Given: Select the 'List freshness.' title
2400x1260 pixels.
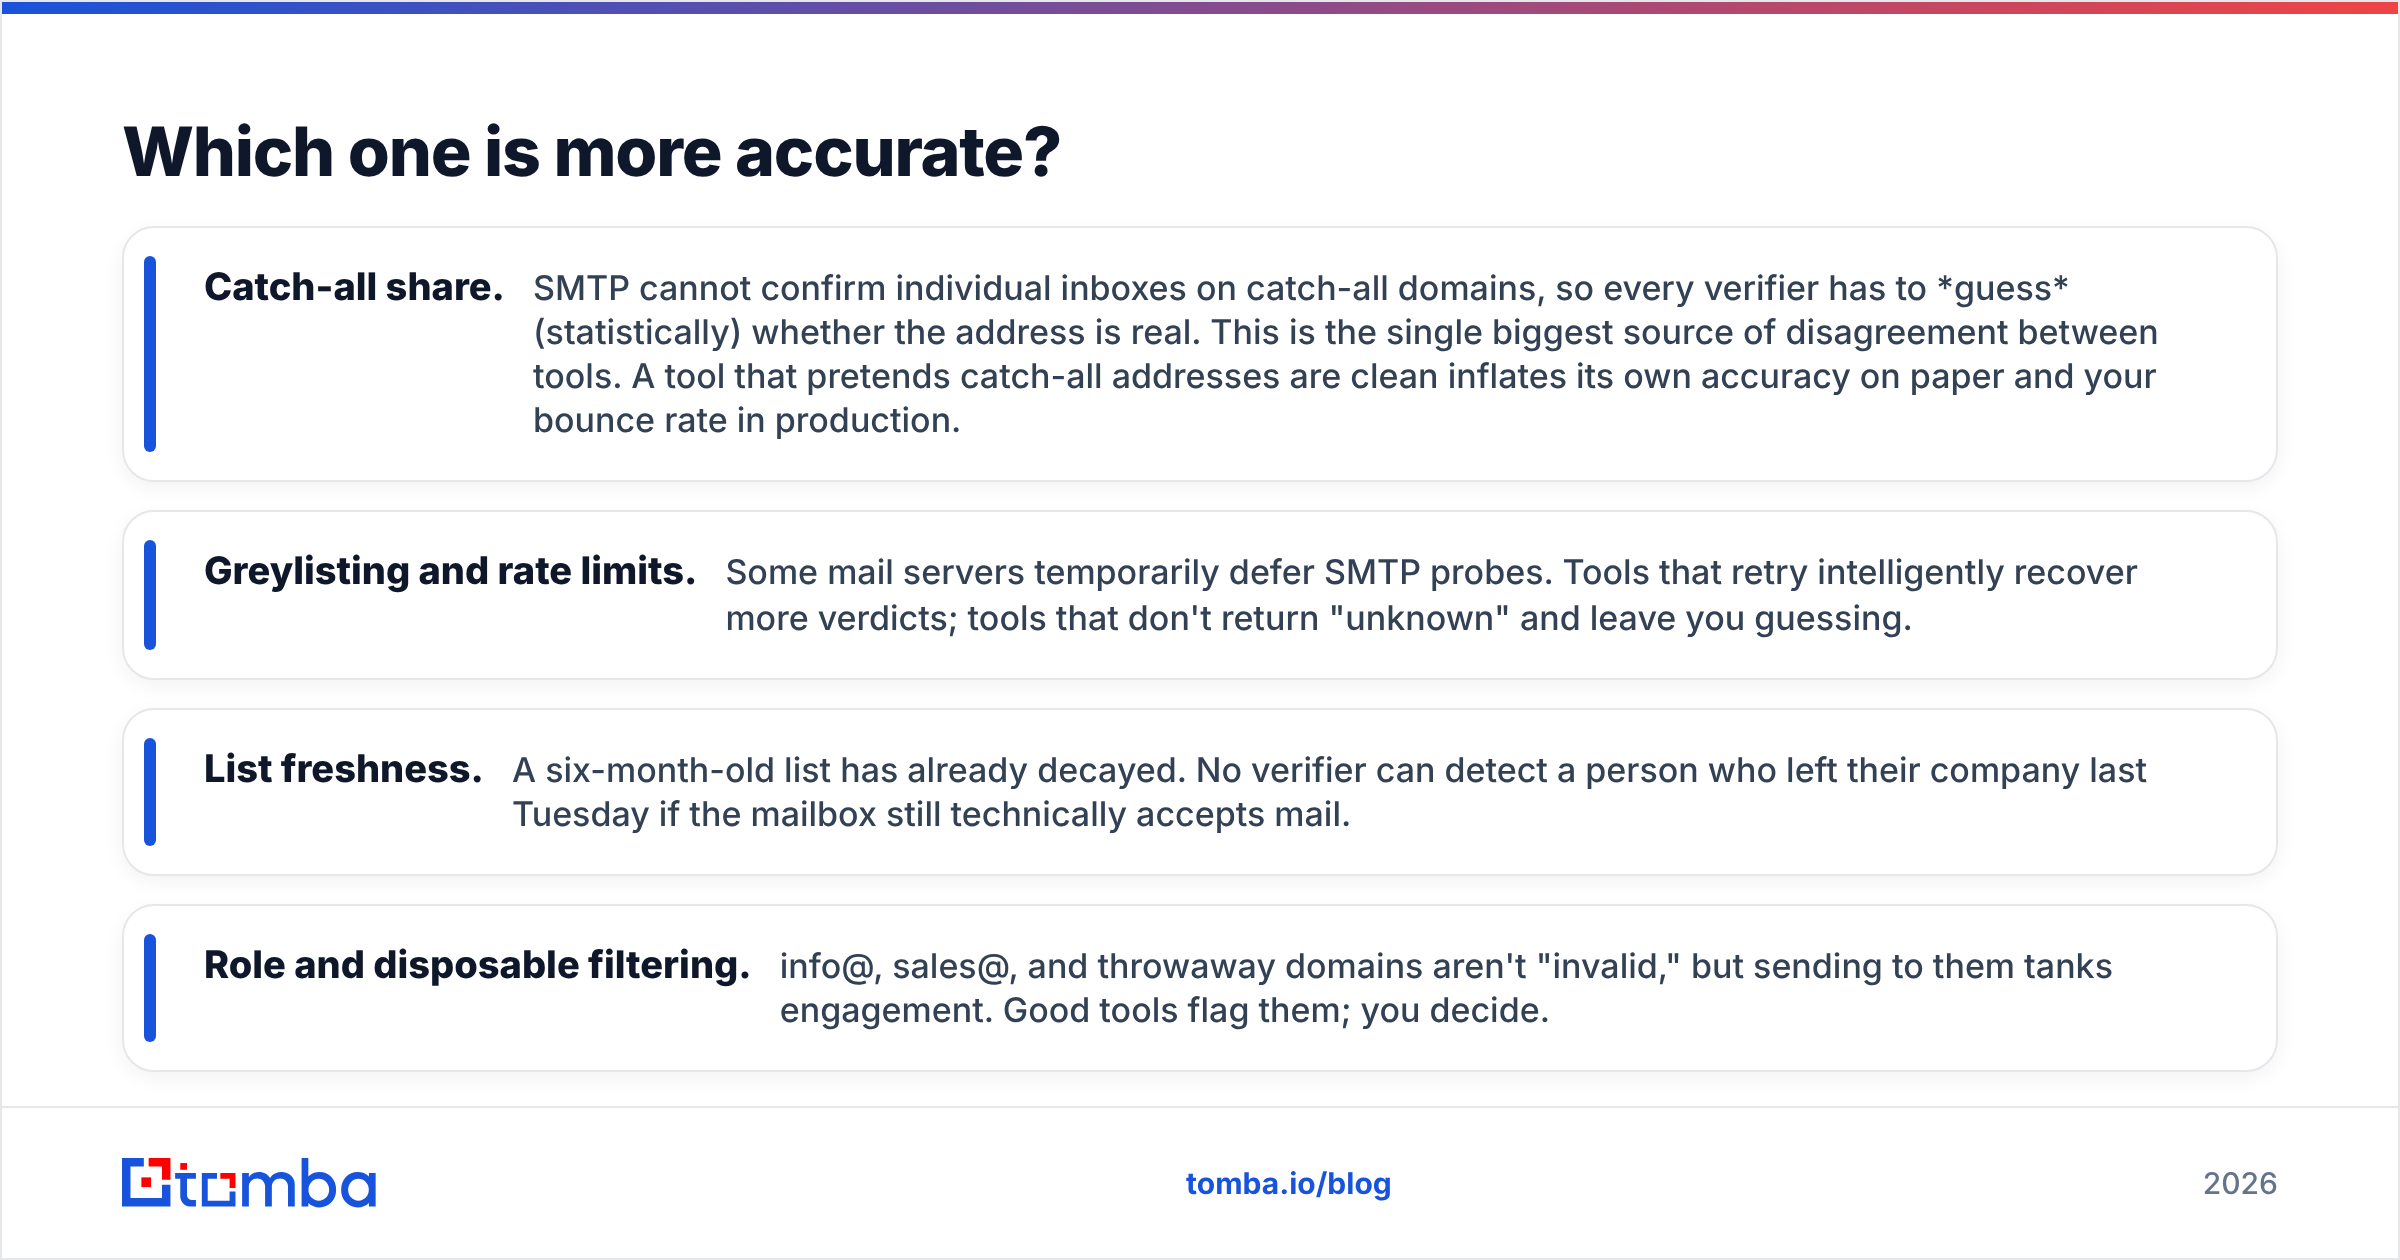Looking at the screenshot, I should point(343,769).
